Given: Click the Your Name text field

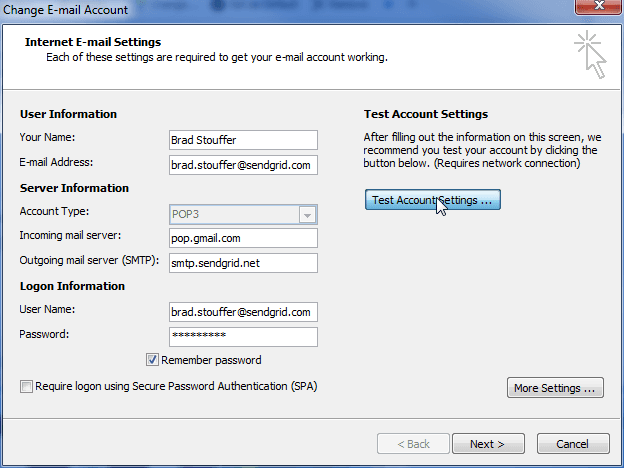Looking at the screenshot, I should (x=243, y=139).
